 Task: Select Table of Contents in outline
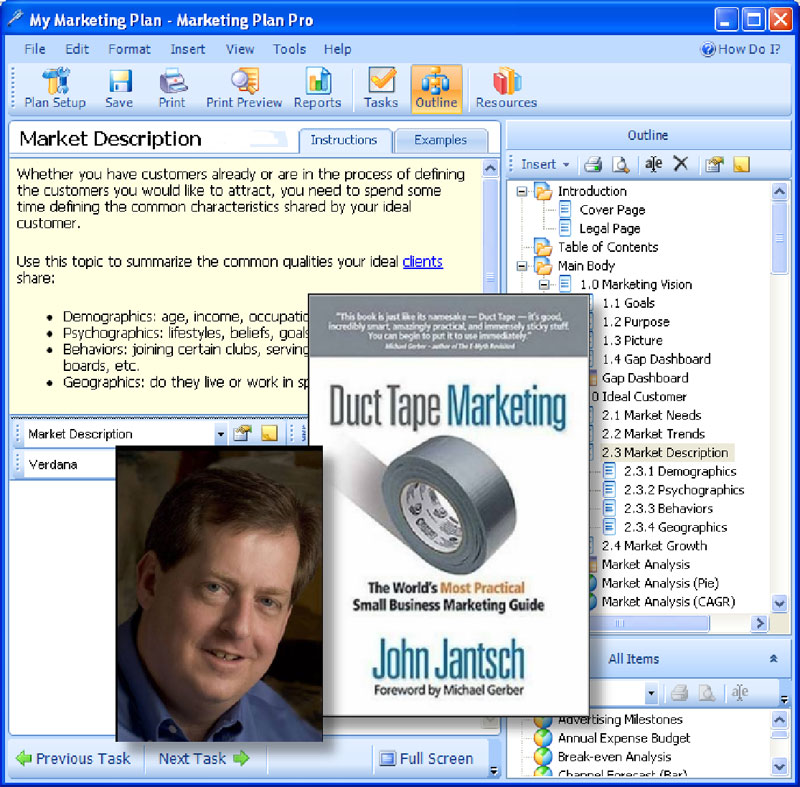[608, 247]
